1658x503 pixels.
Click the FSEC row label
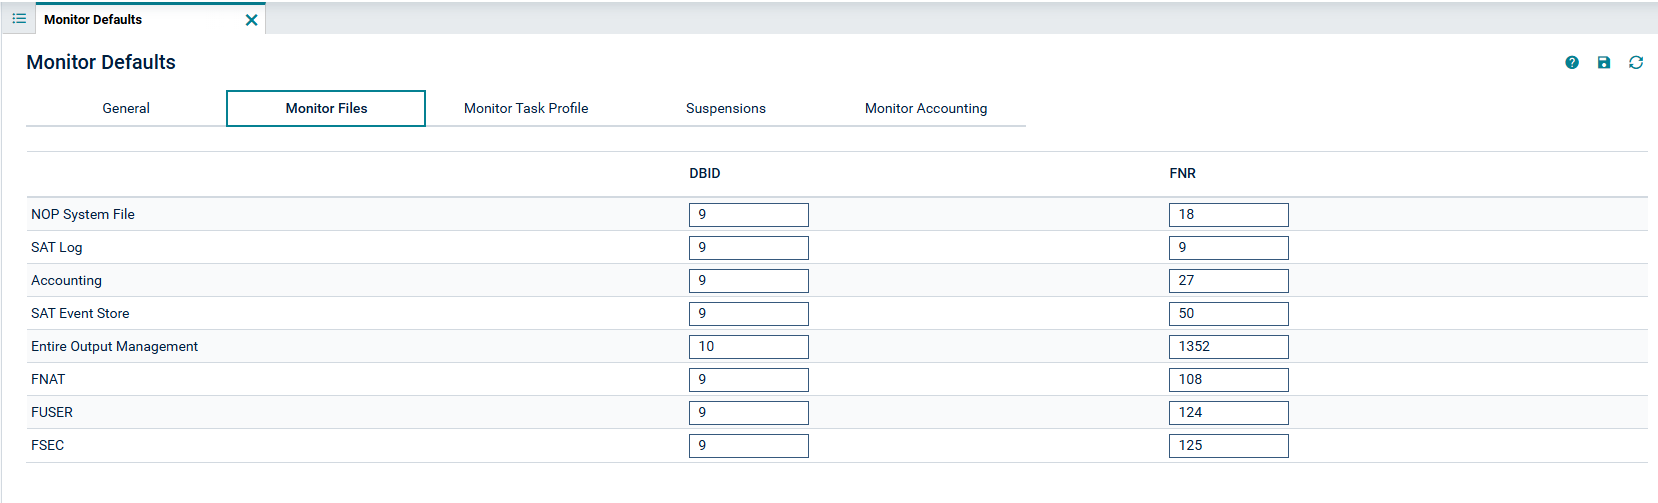[x=47, y=445]
